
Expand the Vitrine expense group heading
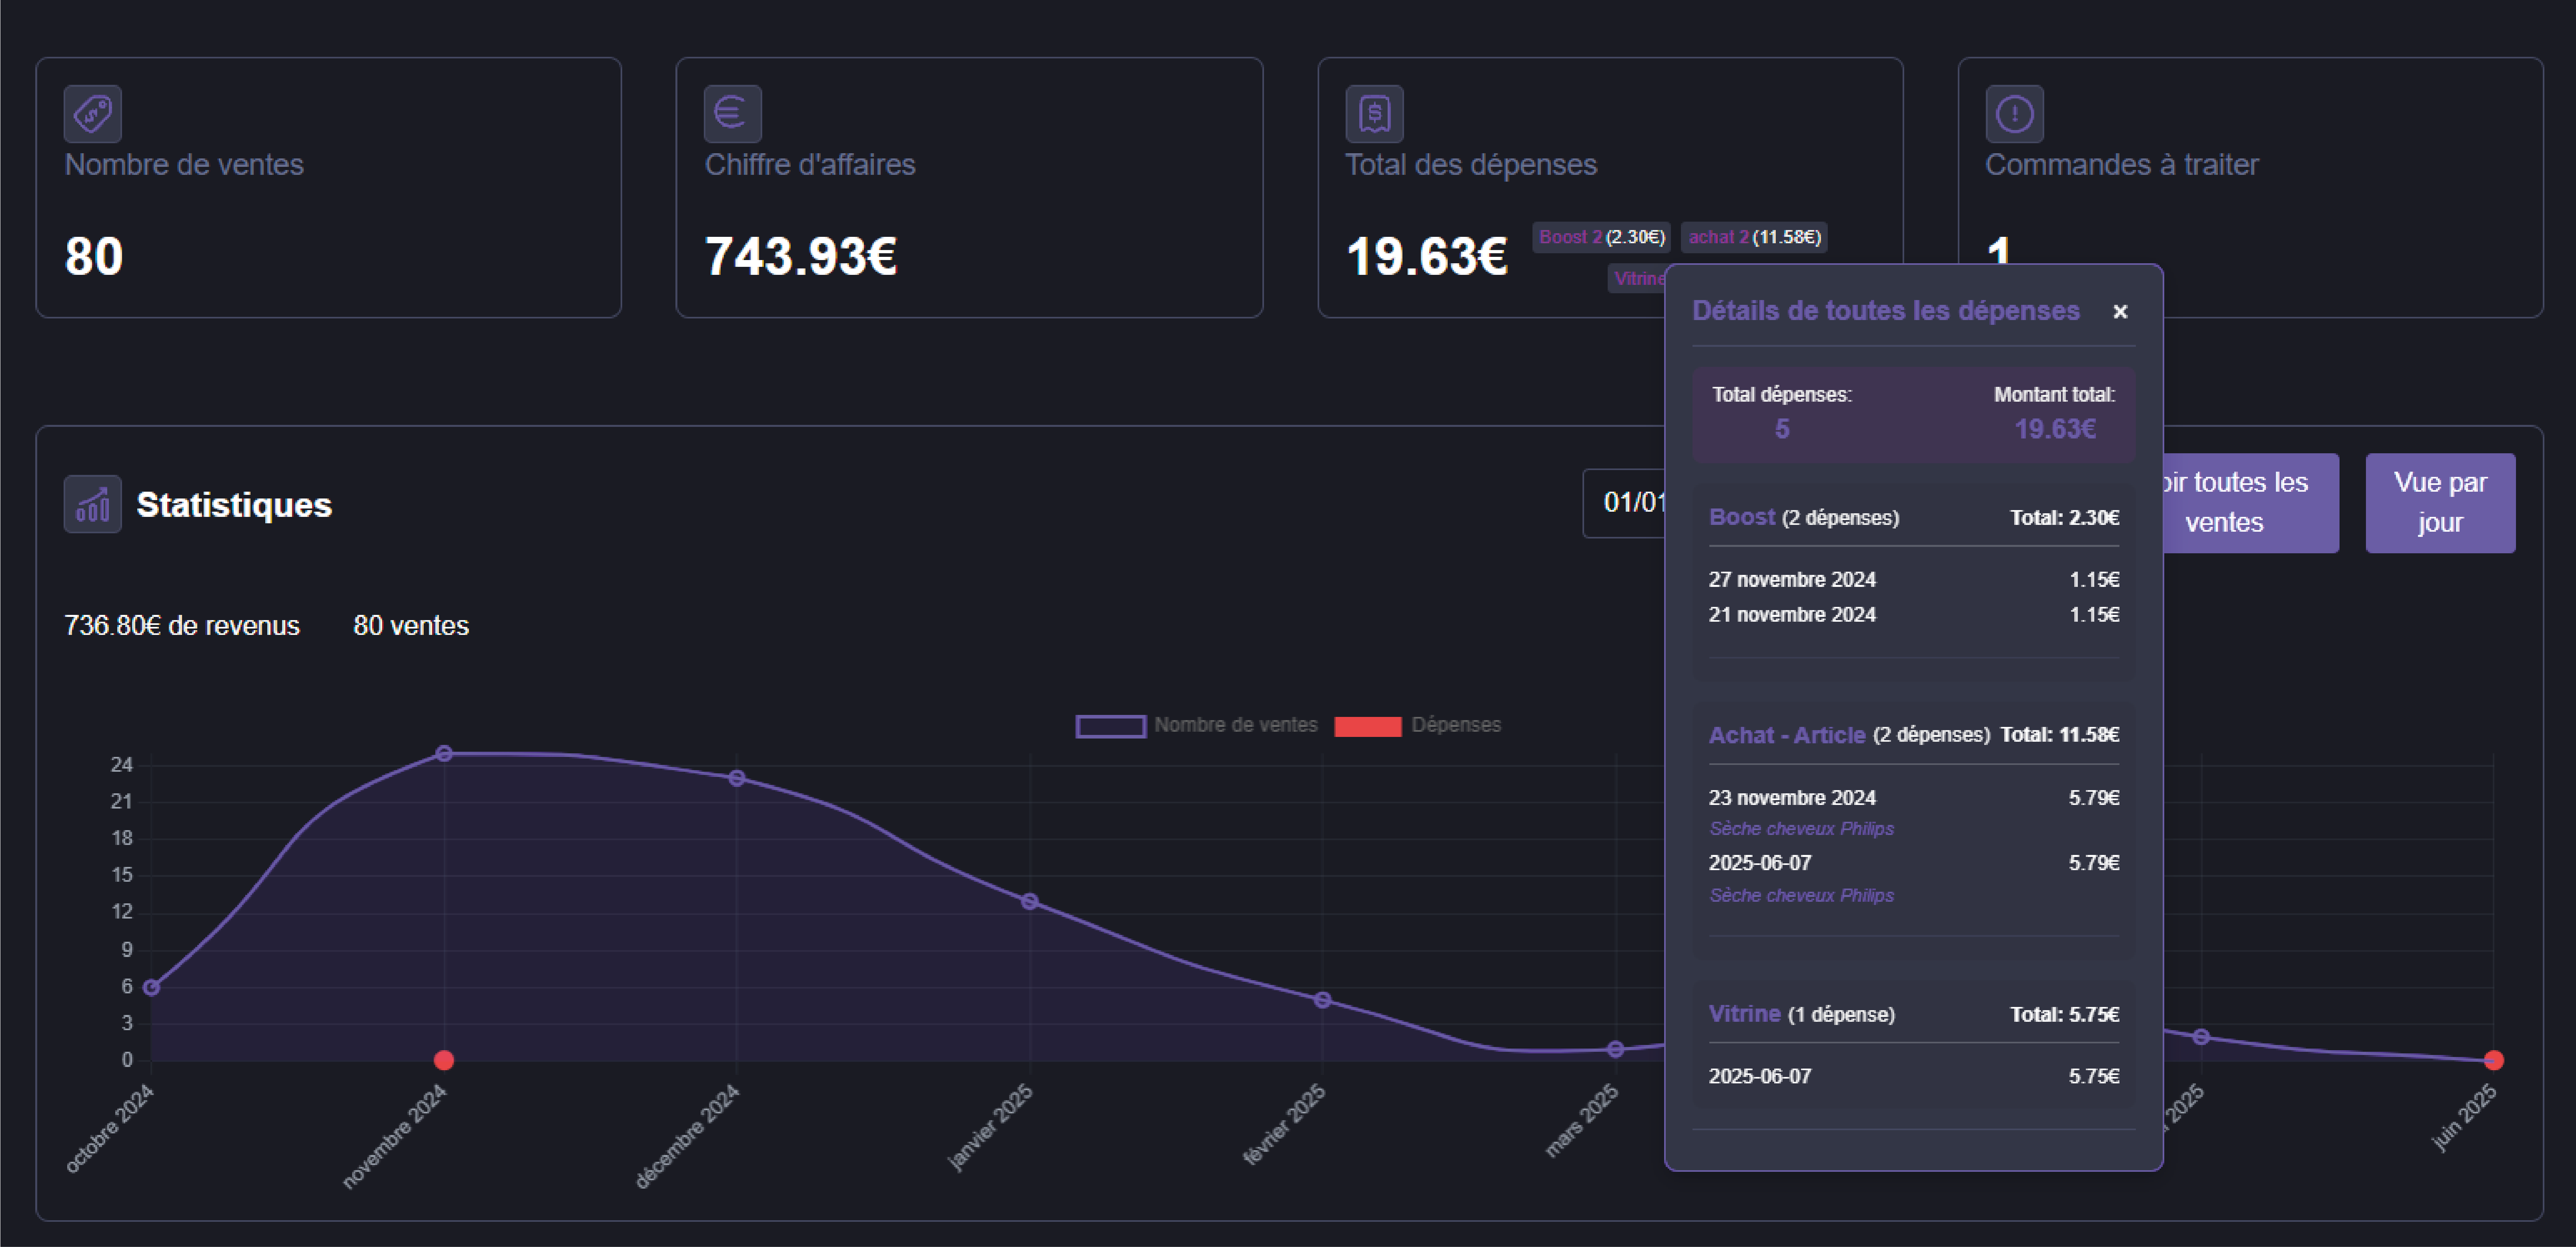(x=1744, y=1014)
